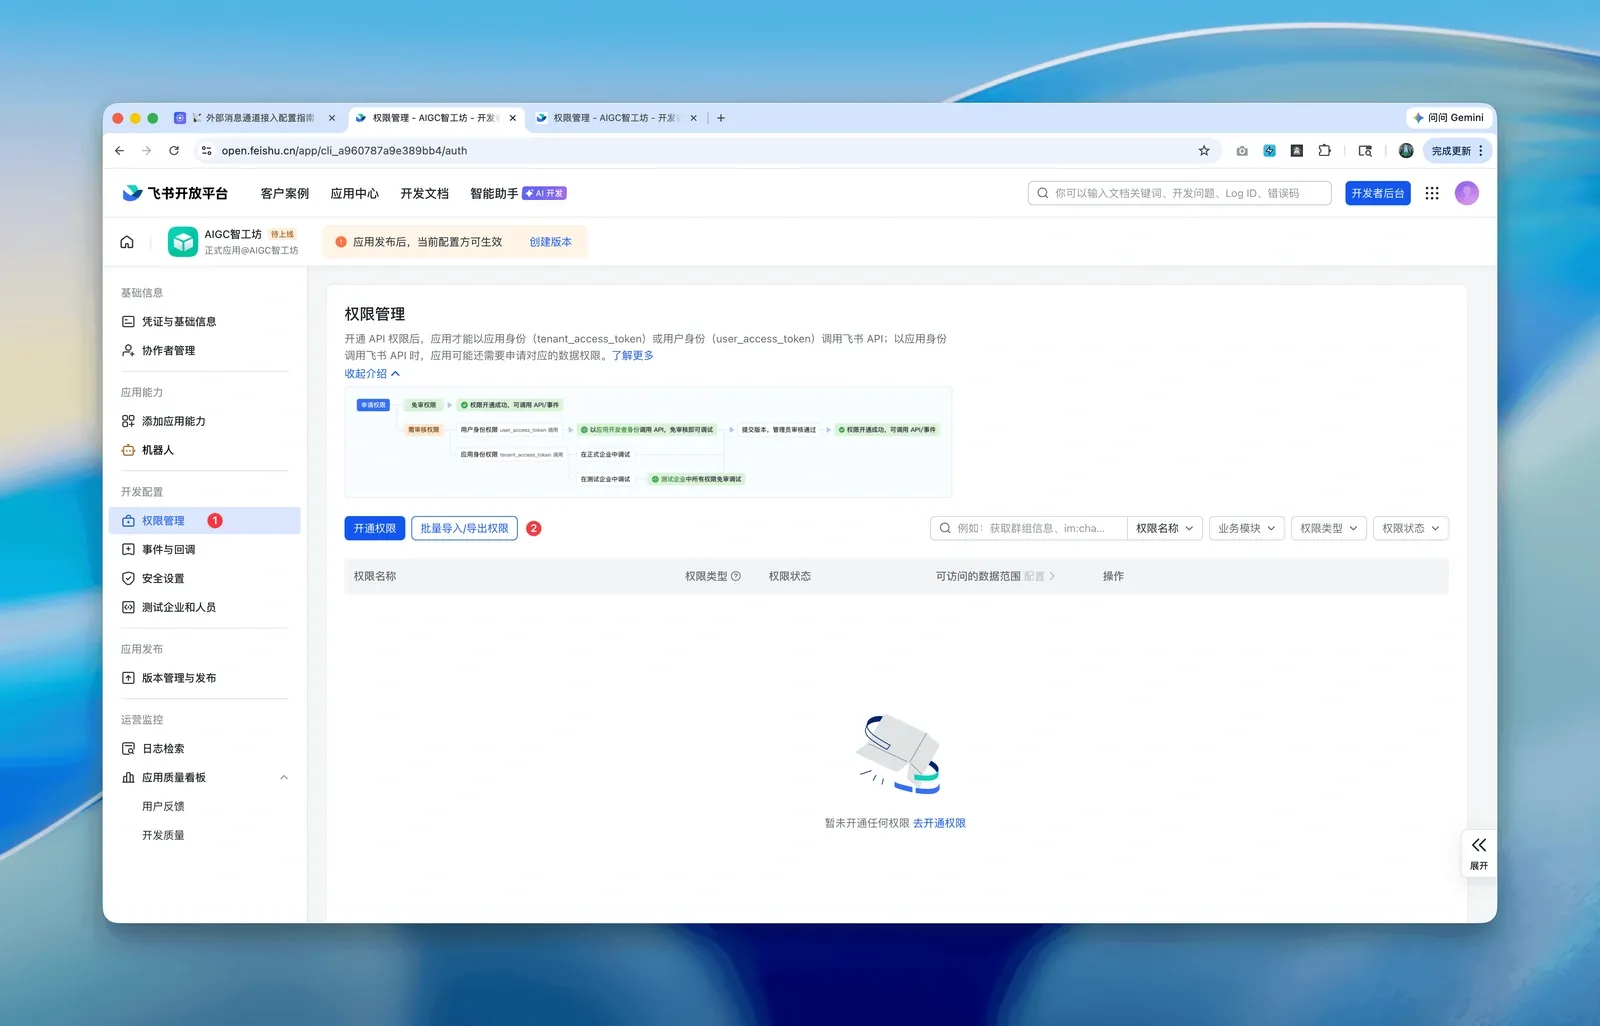Image resolution: width=1600 pixels, height=1026 pixels.
Task: Open the 业务模块 filter dropdown
Action: (x=1246, y=528)
